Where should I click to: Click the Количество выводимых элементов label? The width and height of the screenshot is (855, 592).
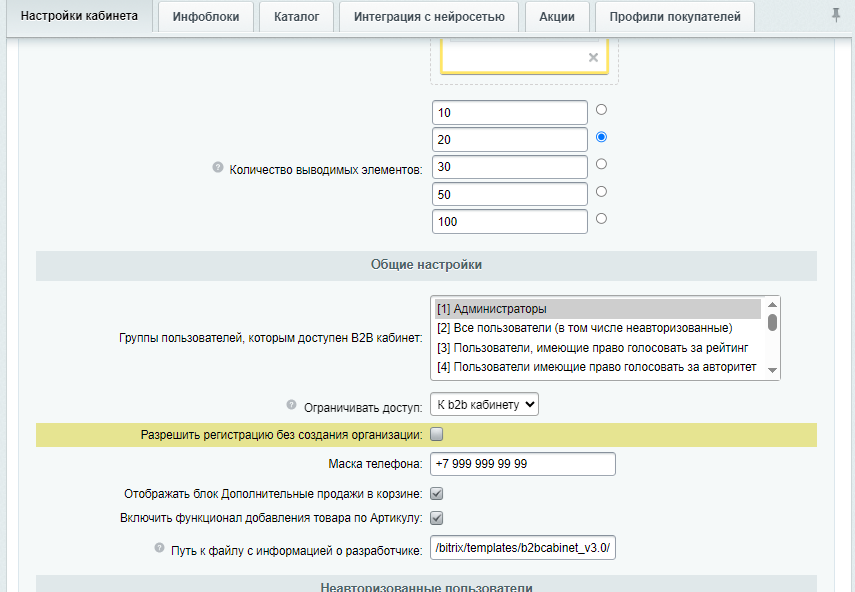point(326,170)
